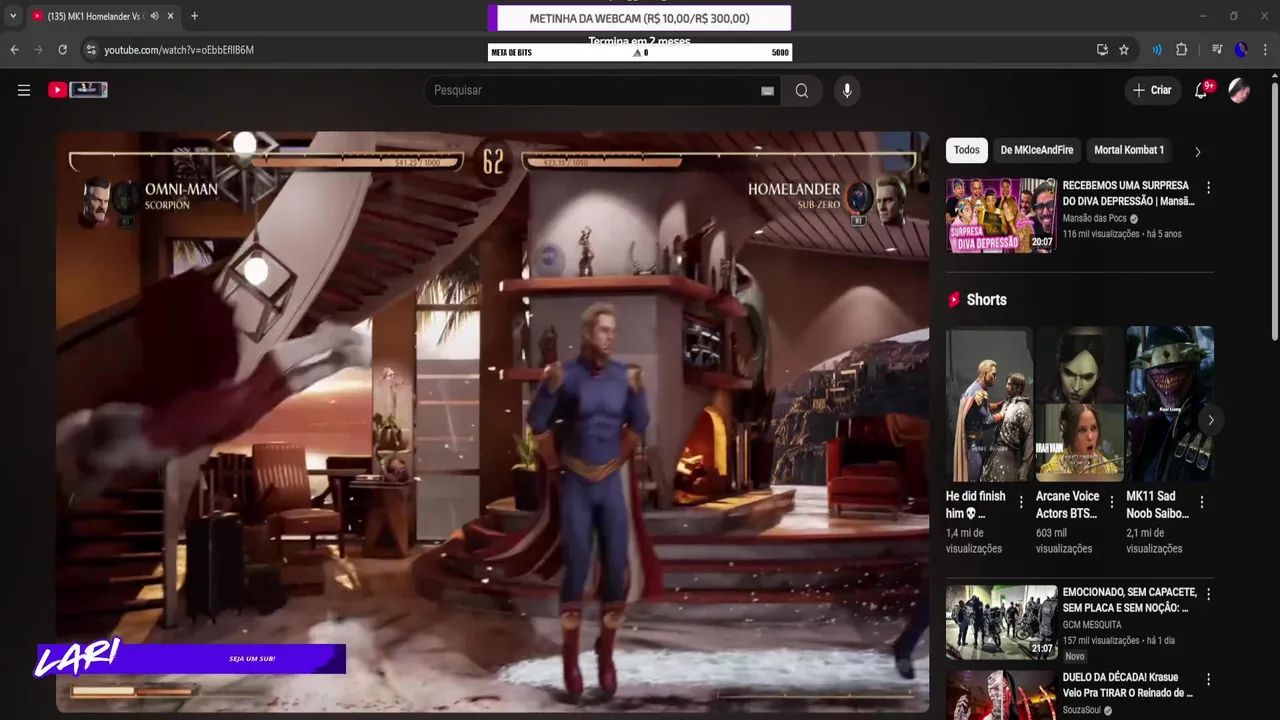Go to YouTube home via logo
This screenshot has width=1280, height=720.
click(78, 90)
